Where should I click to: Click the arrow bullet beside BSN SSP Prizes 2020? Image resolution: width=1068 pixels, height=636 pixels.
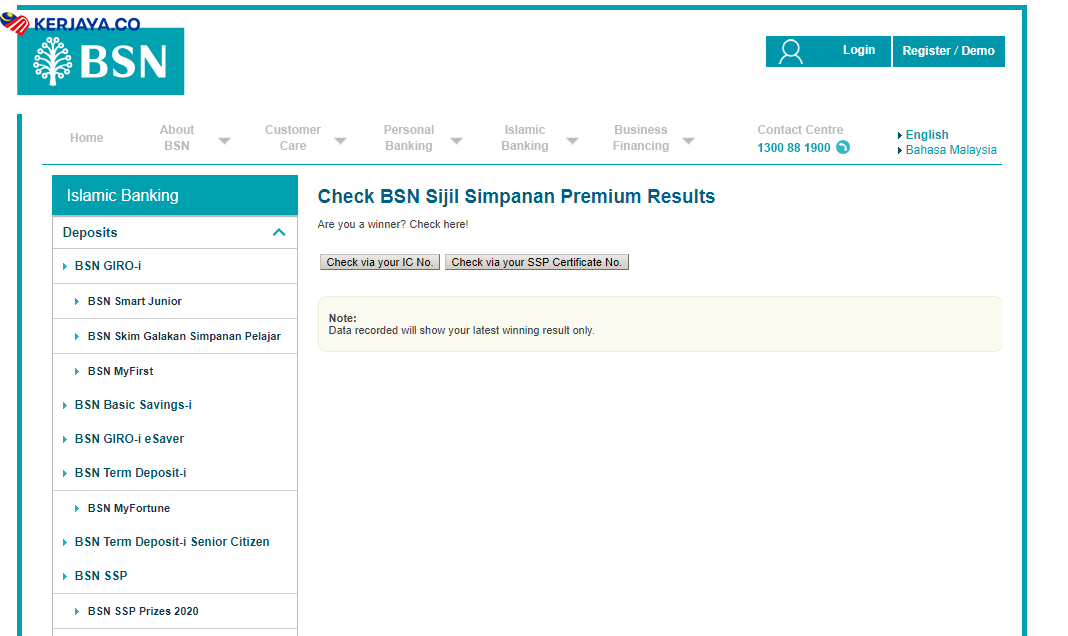(x=77, y=611)
